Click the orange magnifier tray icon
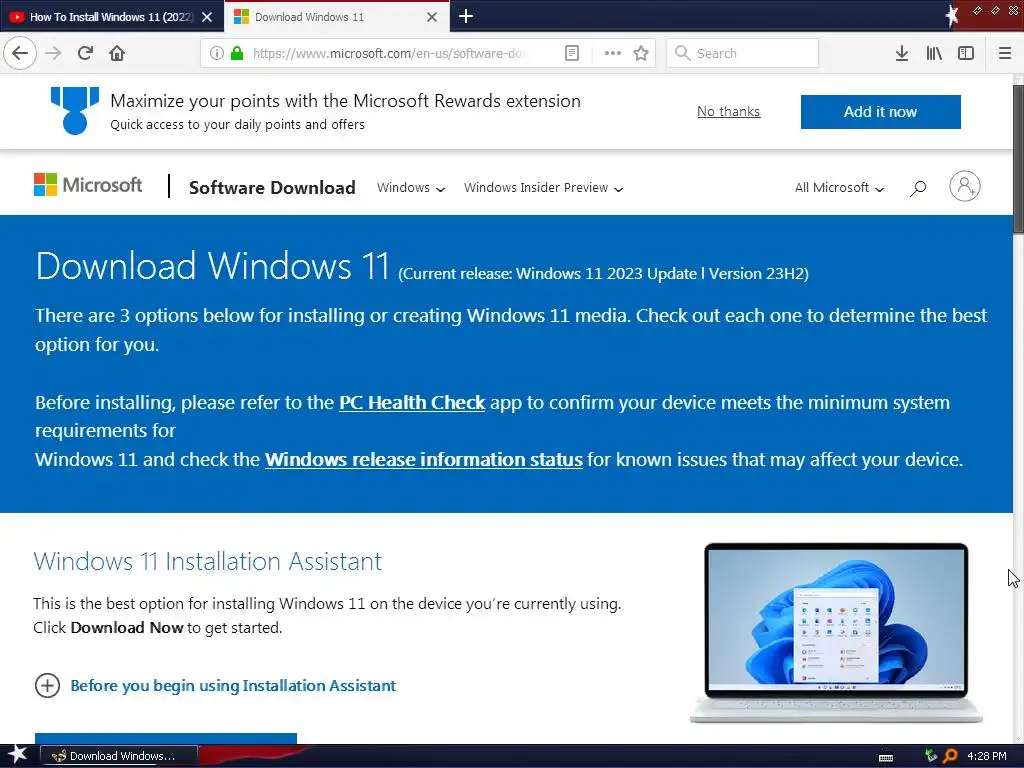1024x768 pixels. 950,756
